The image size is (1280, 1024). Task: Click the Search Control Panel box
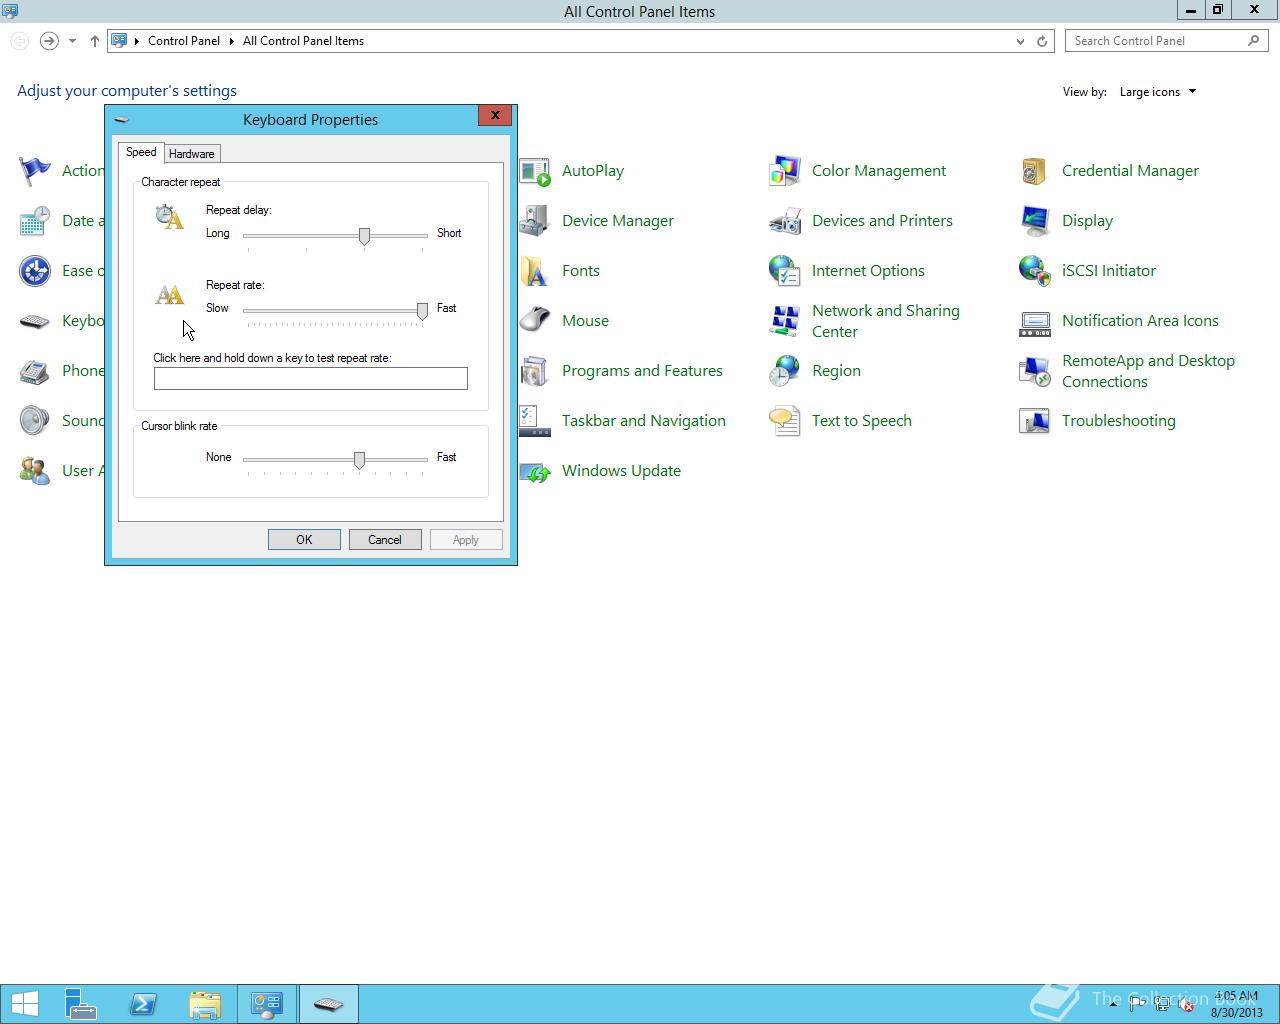point(1166,41)
